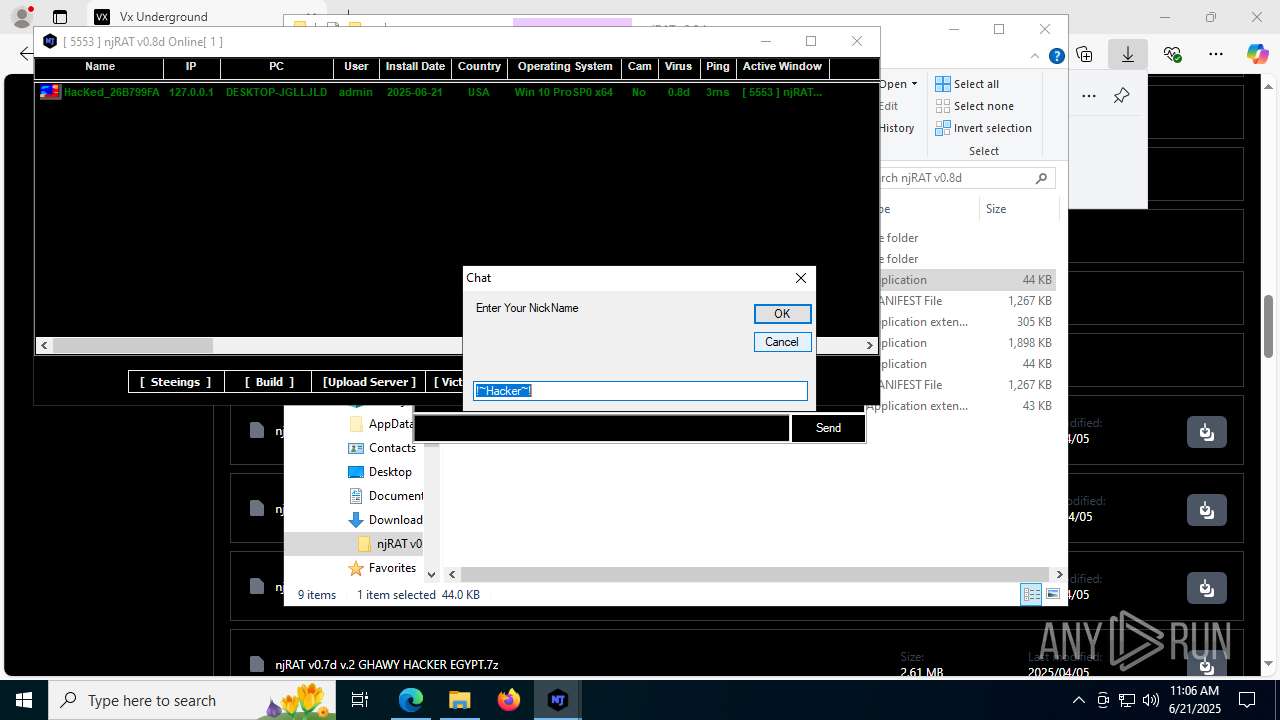The height and width of the screenshot is (720, 1280).
Task: Click the Operating System column header
Action: coord(565,67)
